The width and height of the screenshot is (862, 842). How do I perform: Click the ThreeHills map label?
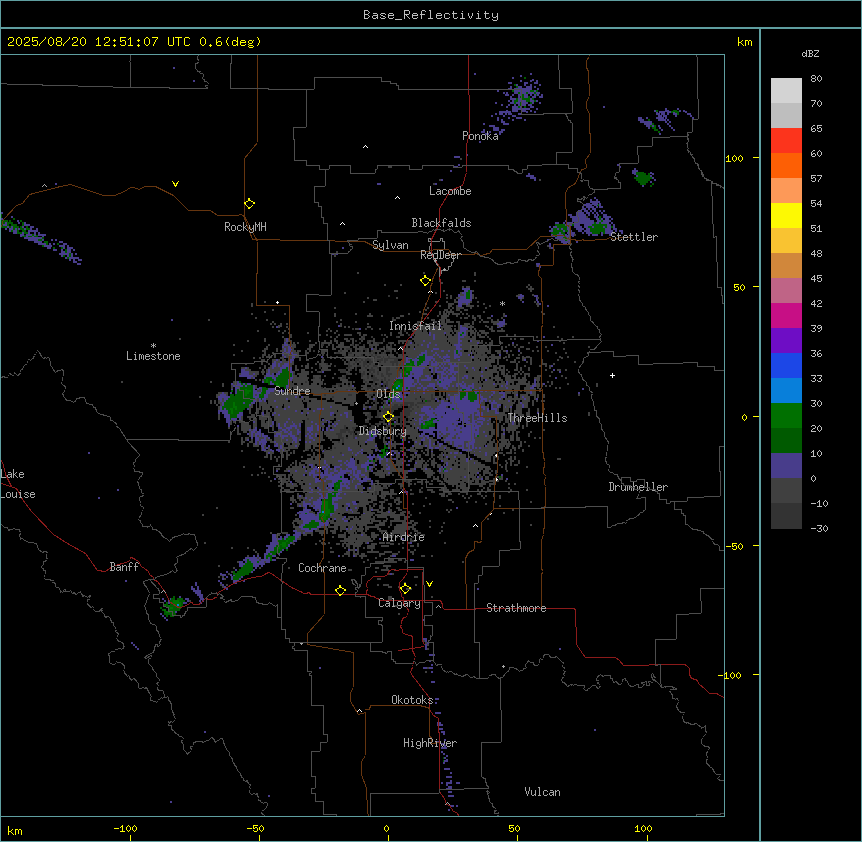click(x=537, y=418)
